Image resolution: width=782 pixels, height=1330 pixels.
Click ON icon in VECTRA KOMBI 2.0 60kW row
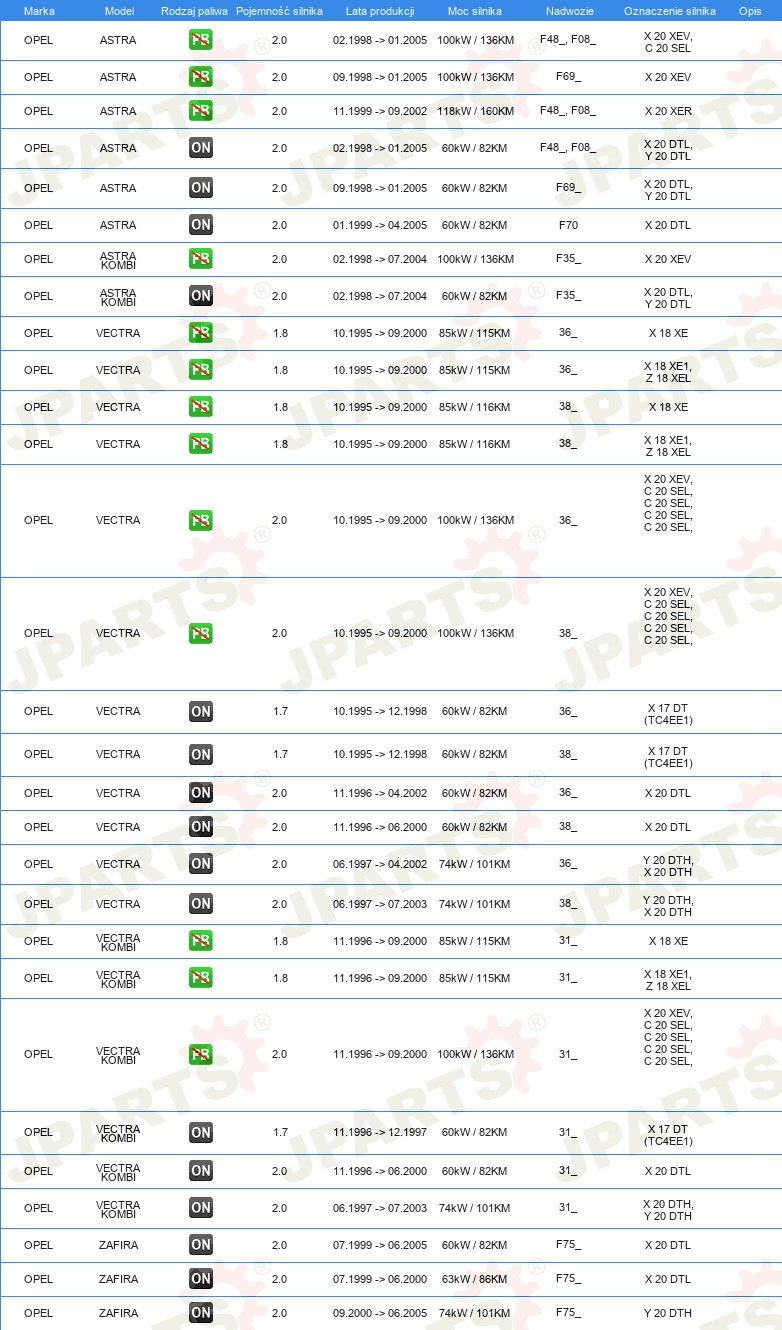[x=201, y=1171]
